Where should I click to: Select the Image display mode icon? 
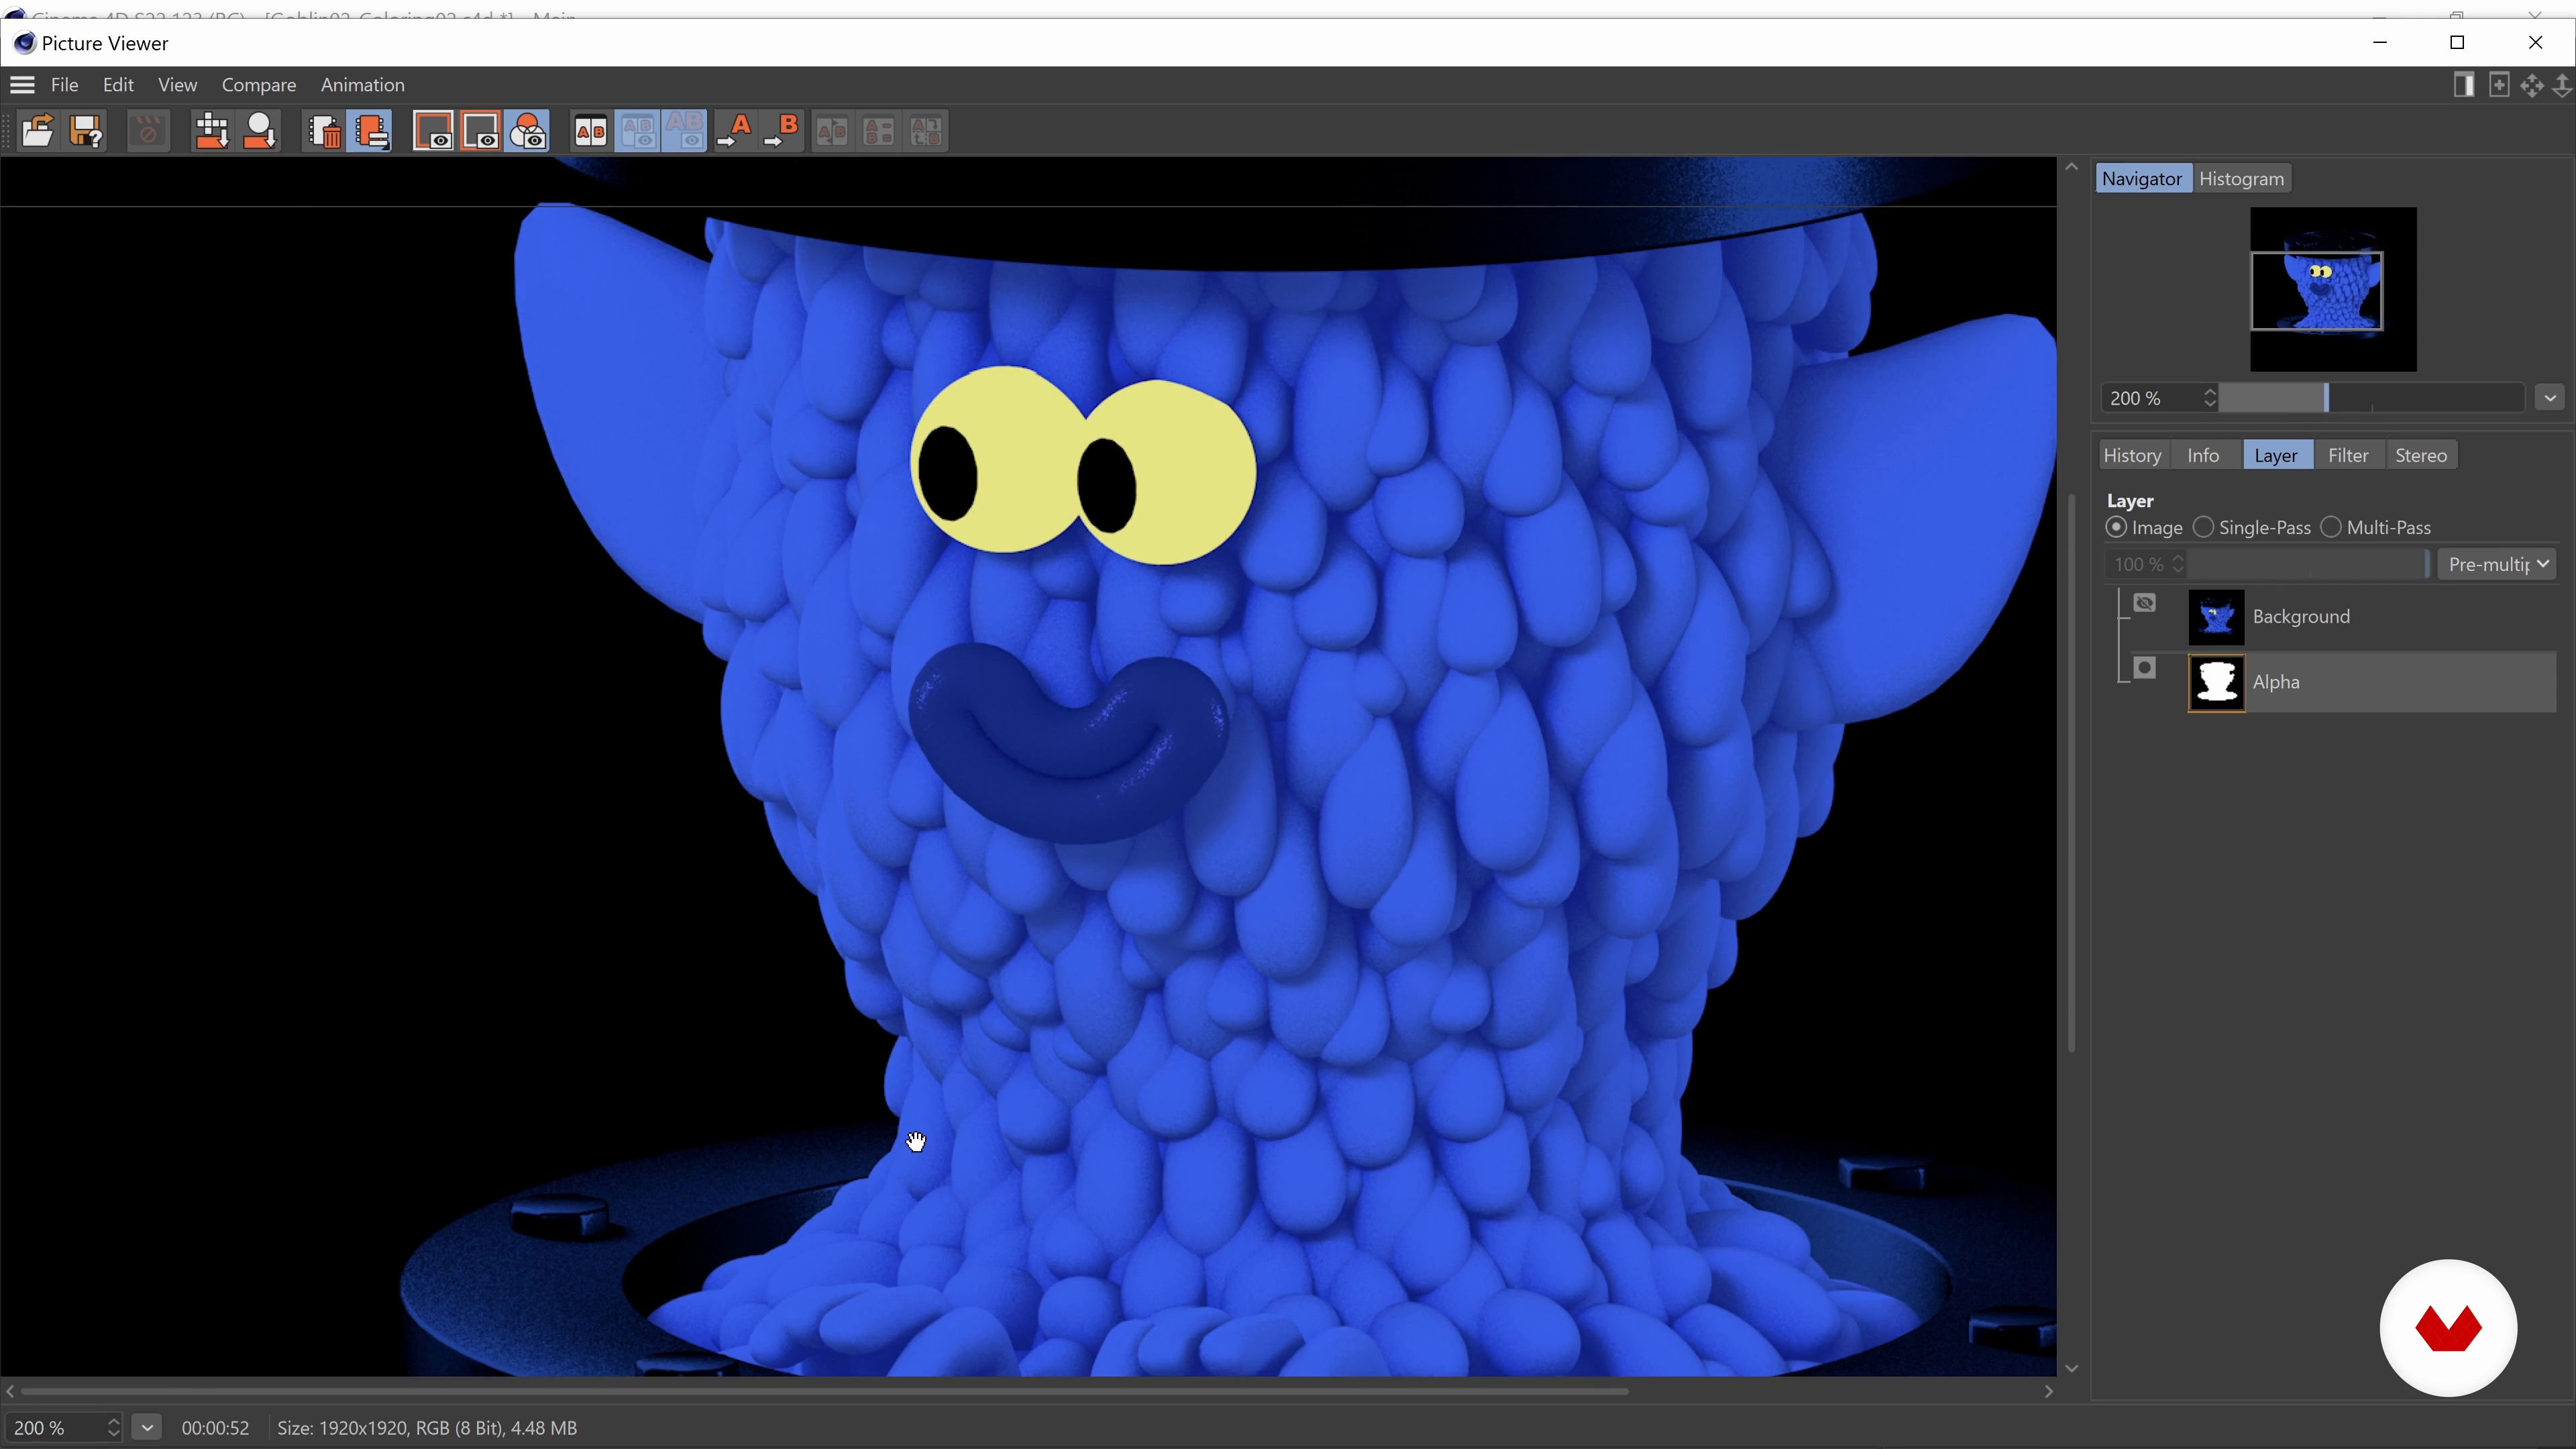[x=433, y=132]
